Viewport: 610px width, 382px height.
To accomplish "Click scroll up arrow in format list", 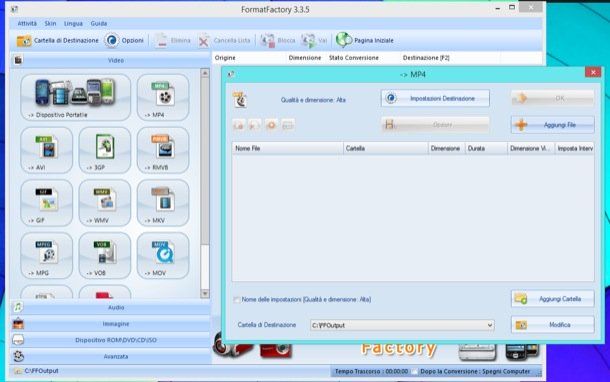I will coord(205,73).
